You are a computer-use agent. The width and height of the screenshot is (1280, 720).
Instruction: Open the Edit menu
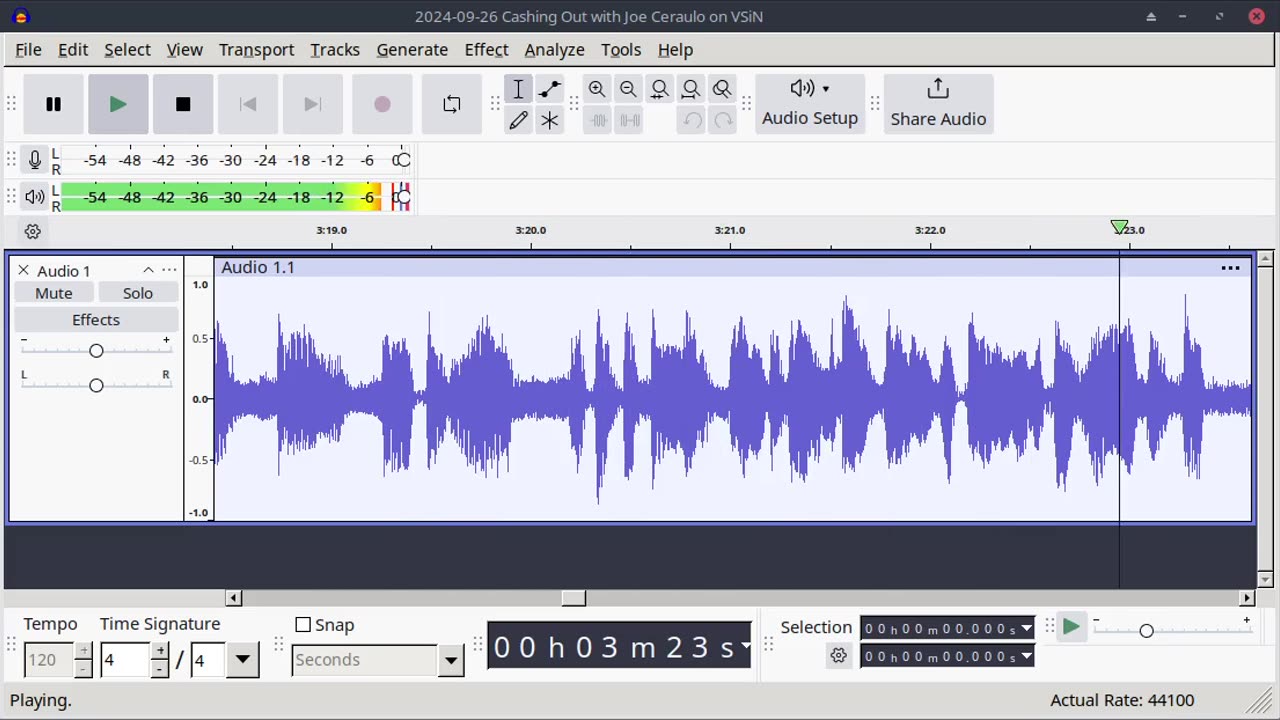(x=73, y=49)
